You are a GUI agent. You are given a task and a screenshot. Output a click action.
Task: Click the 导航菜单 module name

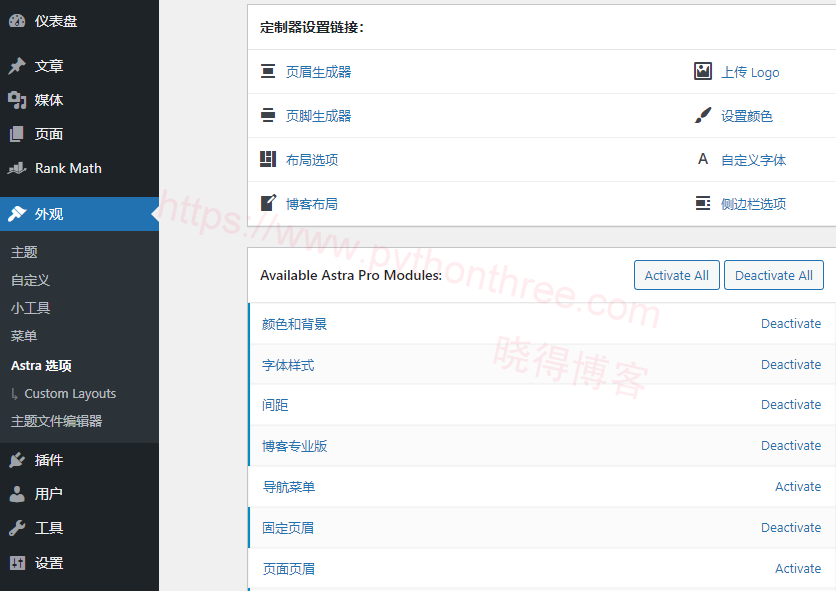[288, 487]
